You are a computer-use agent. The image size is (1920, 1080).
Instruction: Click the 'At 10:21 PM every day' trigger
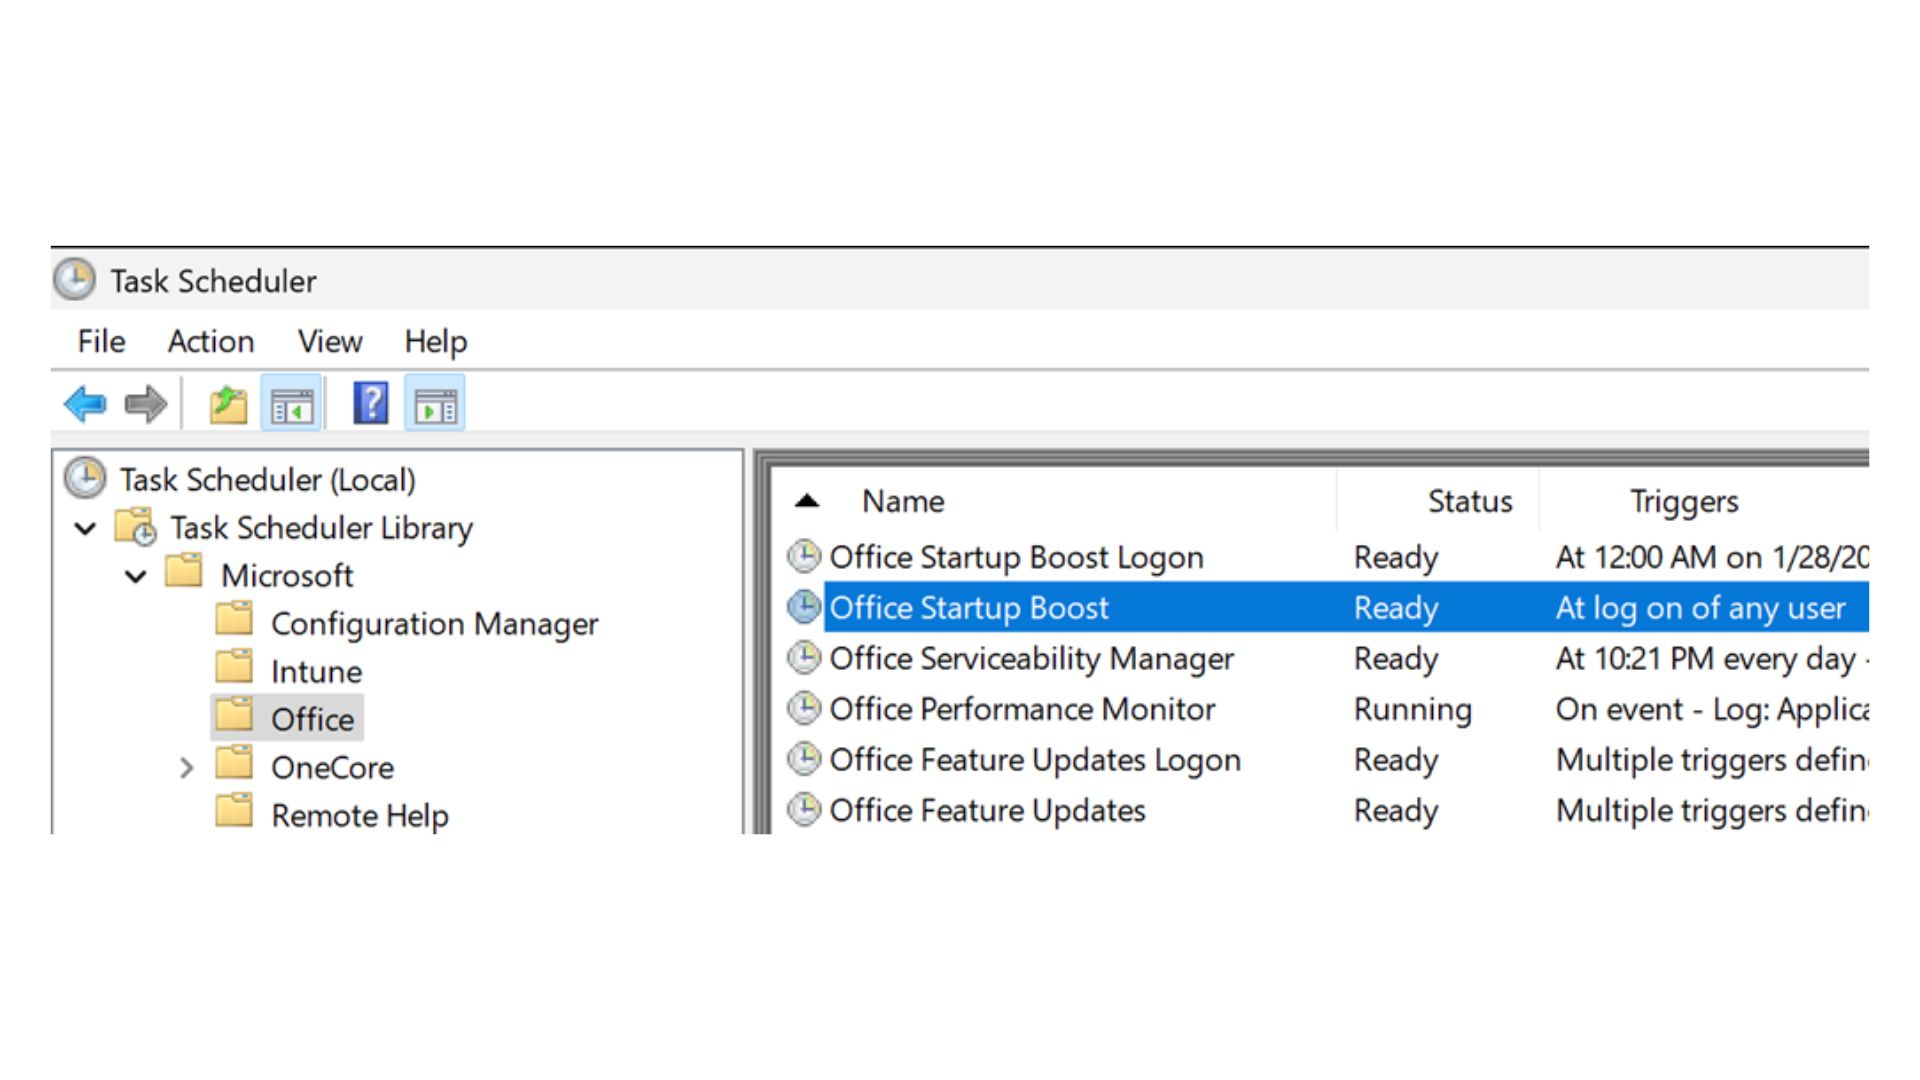[1711, 658]
